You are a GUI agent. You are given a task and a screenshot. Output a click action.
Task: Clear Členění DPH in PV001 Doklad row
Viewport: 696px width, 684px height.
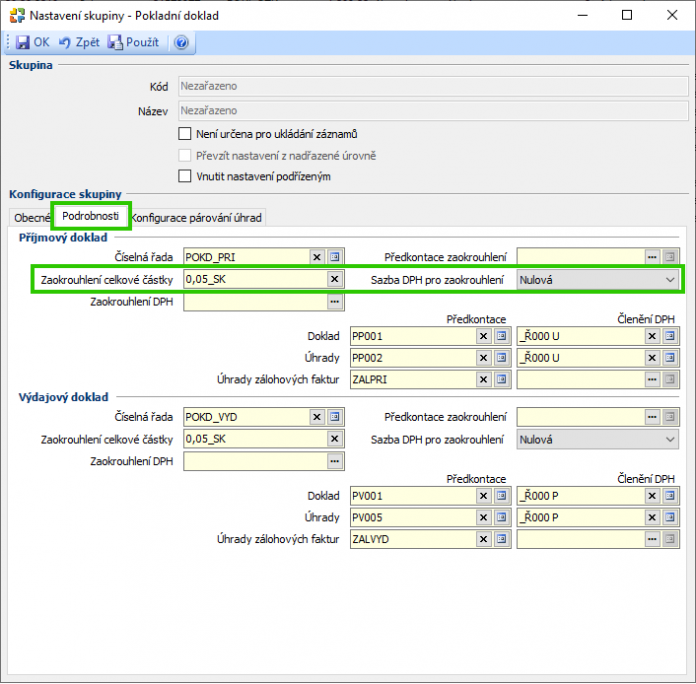[x=652, y=496]
